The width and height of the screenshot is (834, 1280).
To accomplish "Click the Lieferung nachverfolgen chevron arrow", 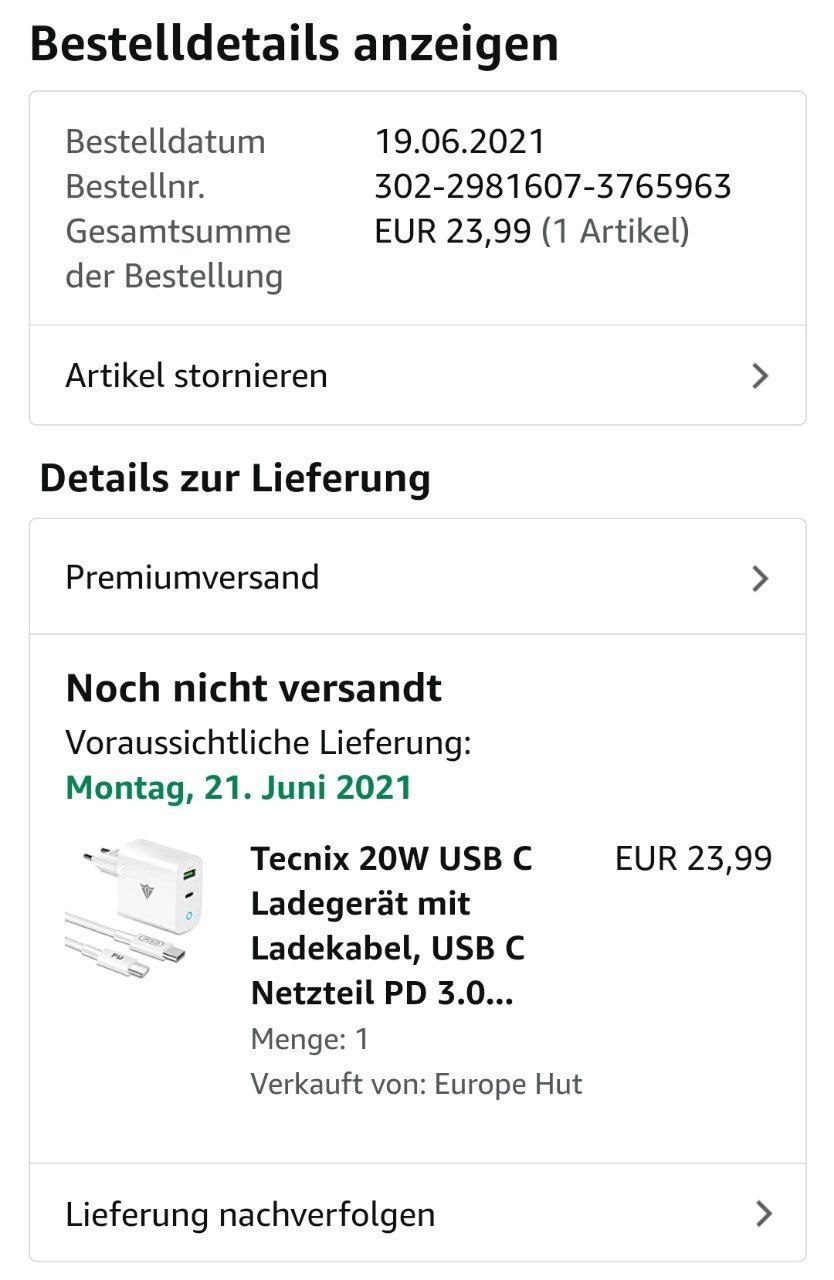I will point(764,1214).
